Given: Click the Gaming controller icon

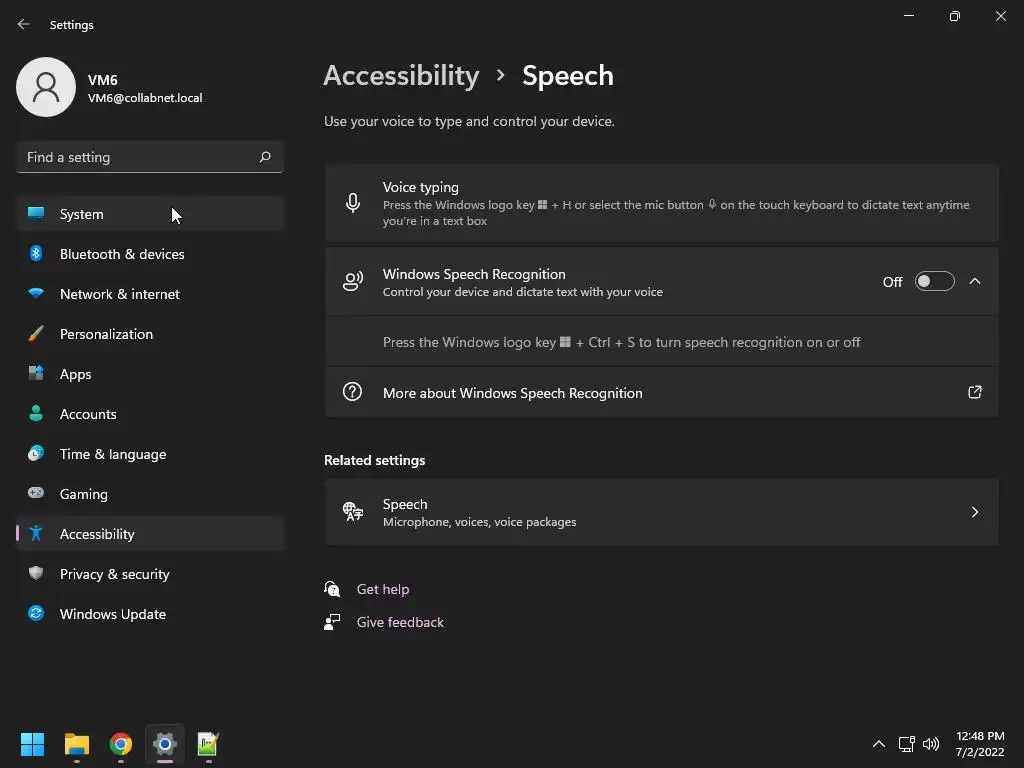Looking at the screenshot, I should click(36, 493).
